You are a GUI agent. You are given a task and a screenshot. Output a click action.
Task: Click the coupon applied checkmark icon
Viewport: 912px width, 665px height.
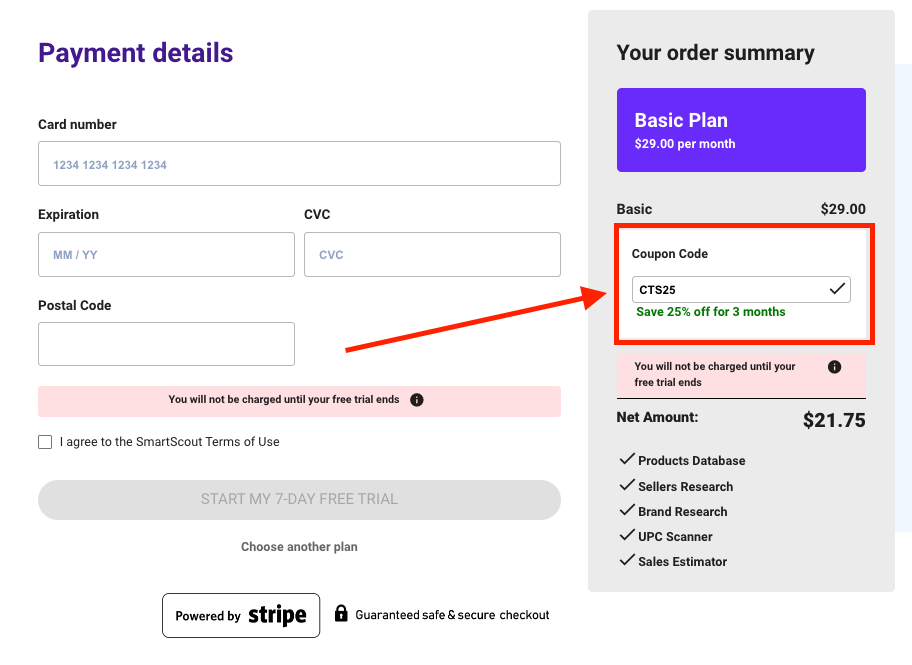coord(838,289)
